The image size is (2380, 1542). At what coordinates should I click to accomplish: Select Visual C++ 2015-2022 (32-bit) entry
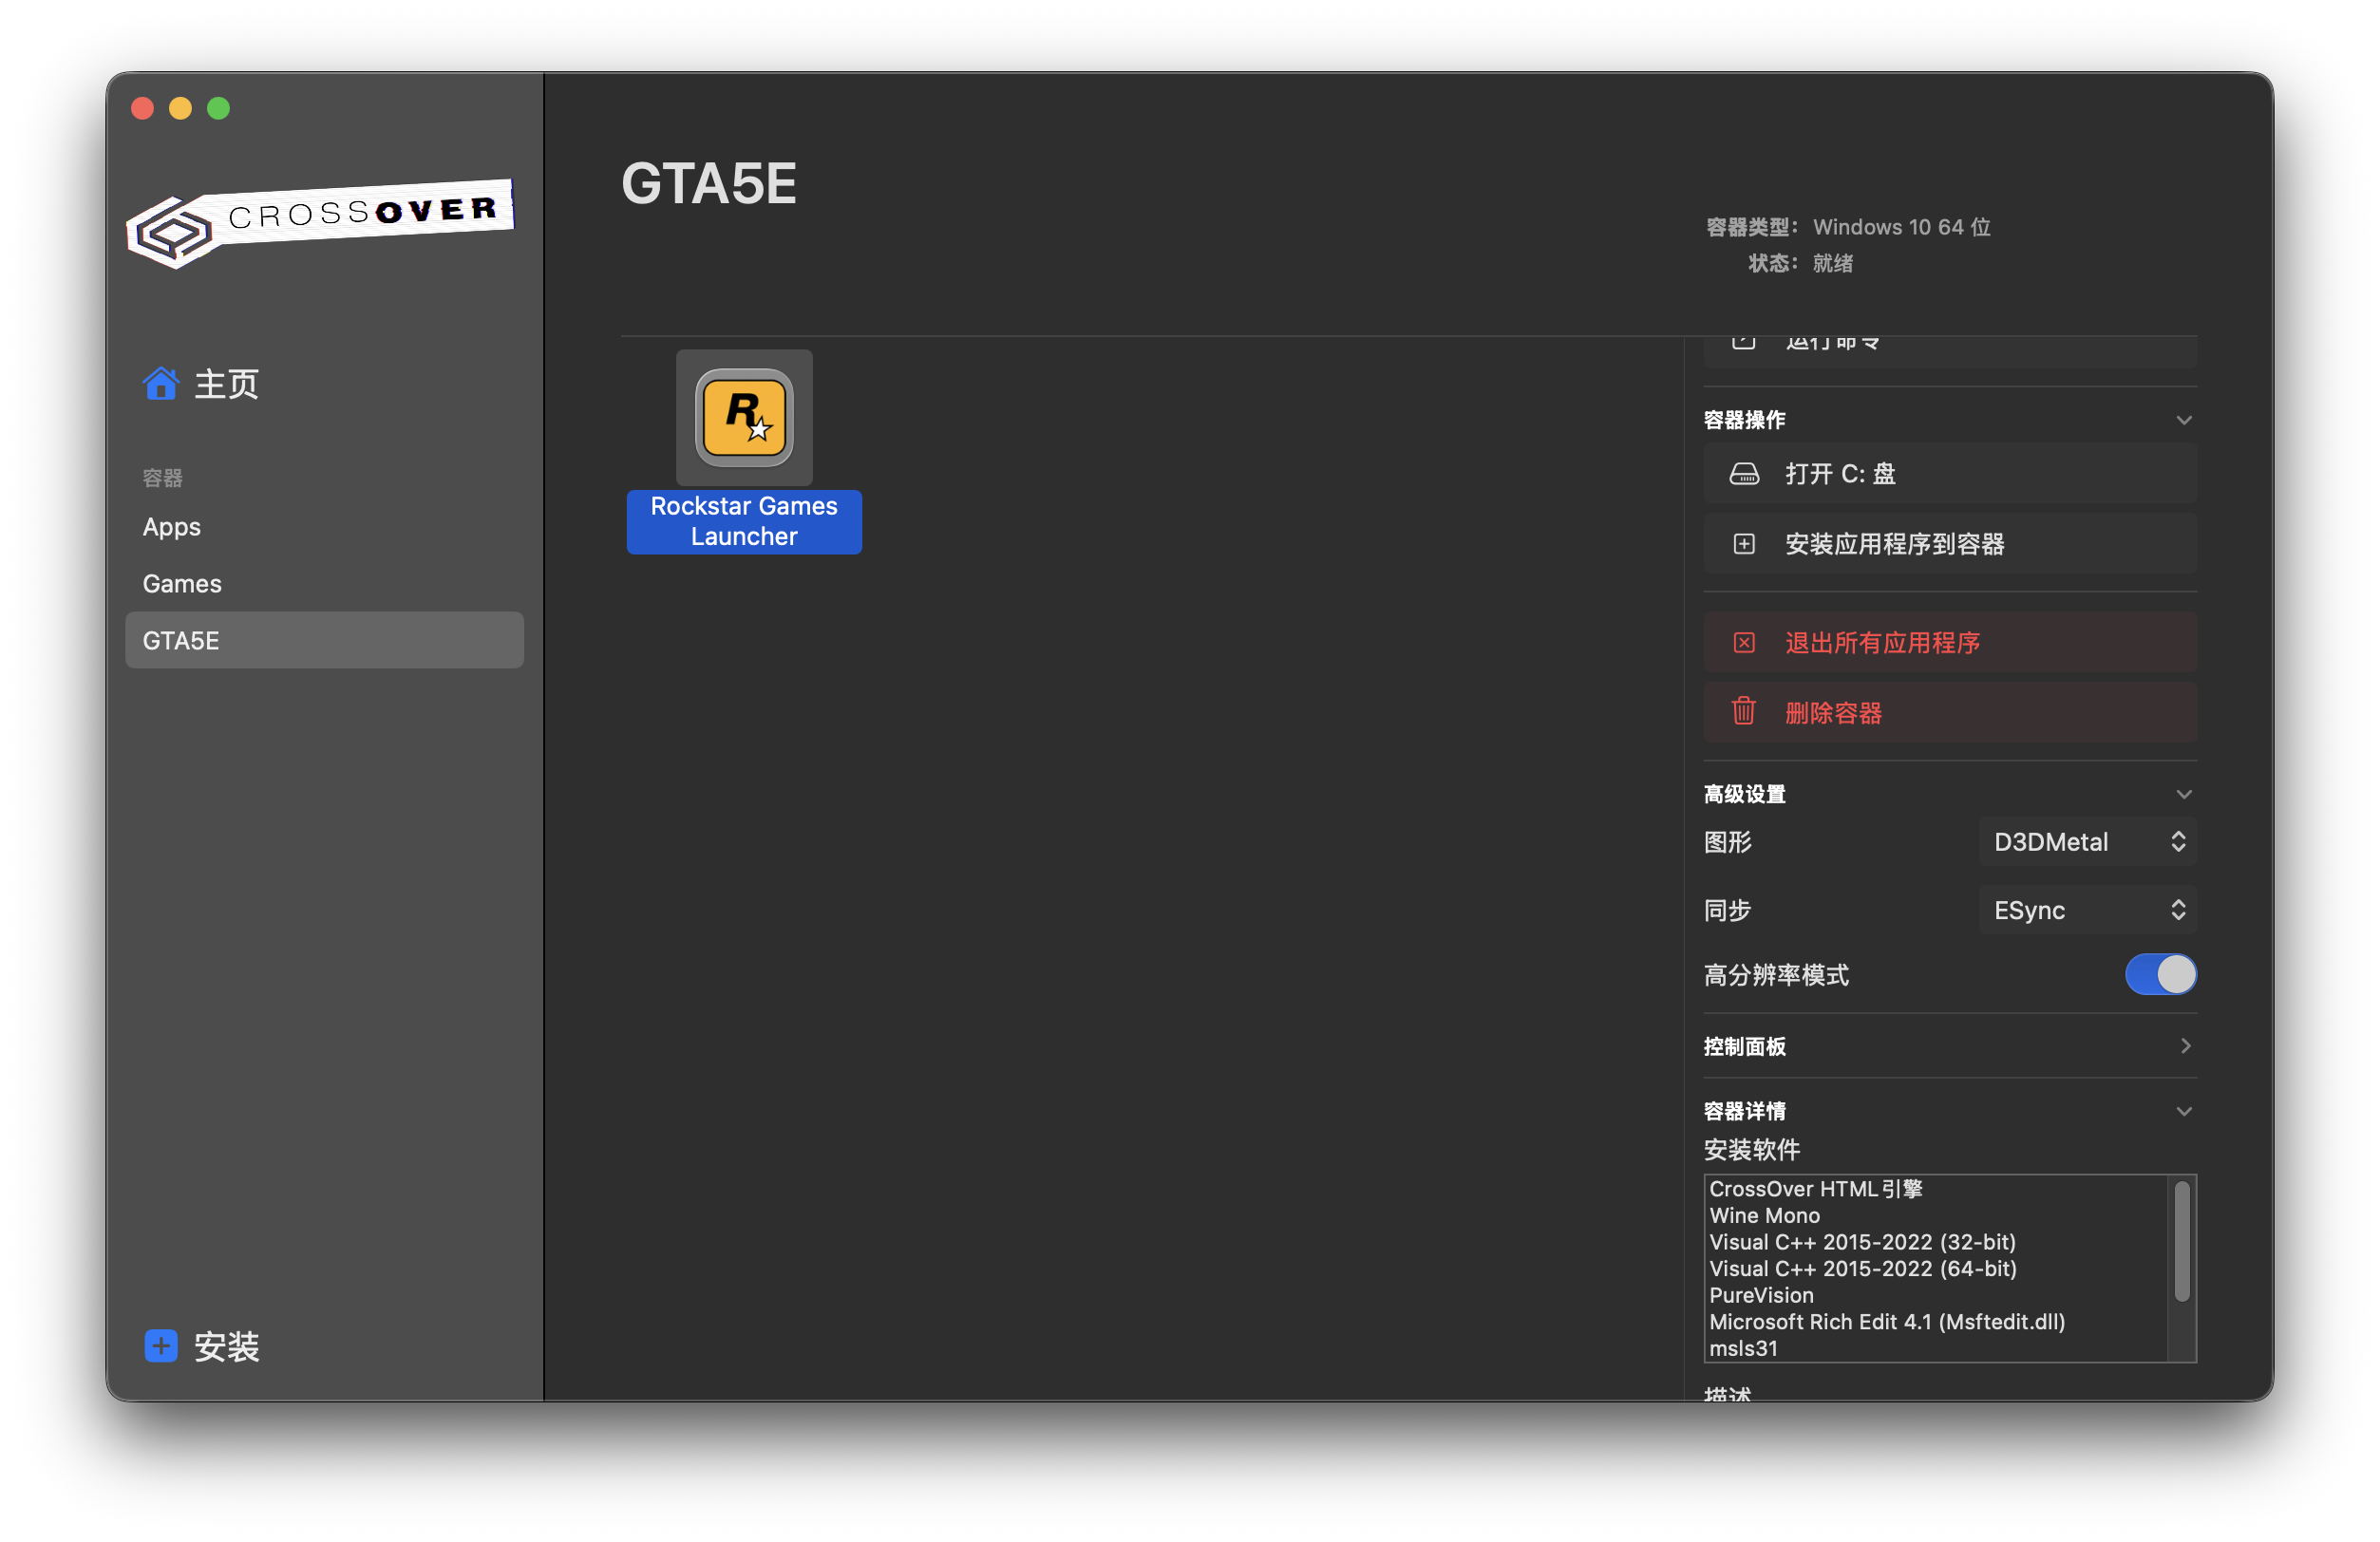tap(1862, 1242)
